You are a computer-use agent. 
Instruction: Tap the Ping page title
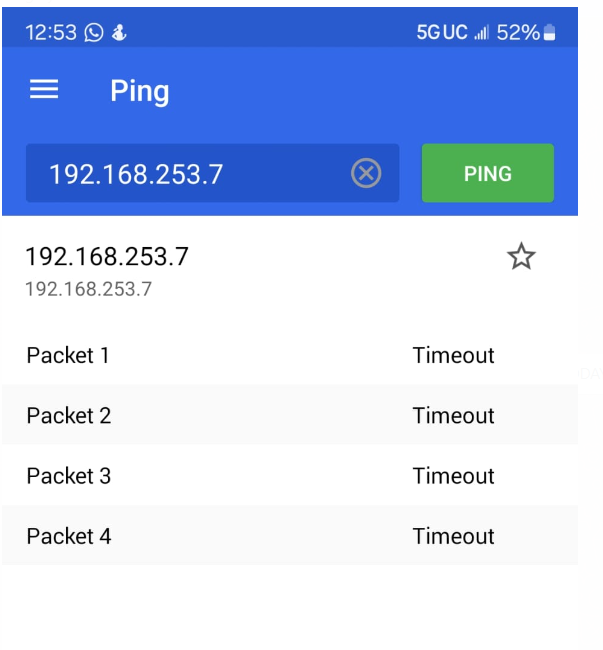coord(140,91)
